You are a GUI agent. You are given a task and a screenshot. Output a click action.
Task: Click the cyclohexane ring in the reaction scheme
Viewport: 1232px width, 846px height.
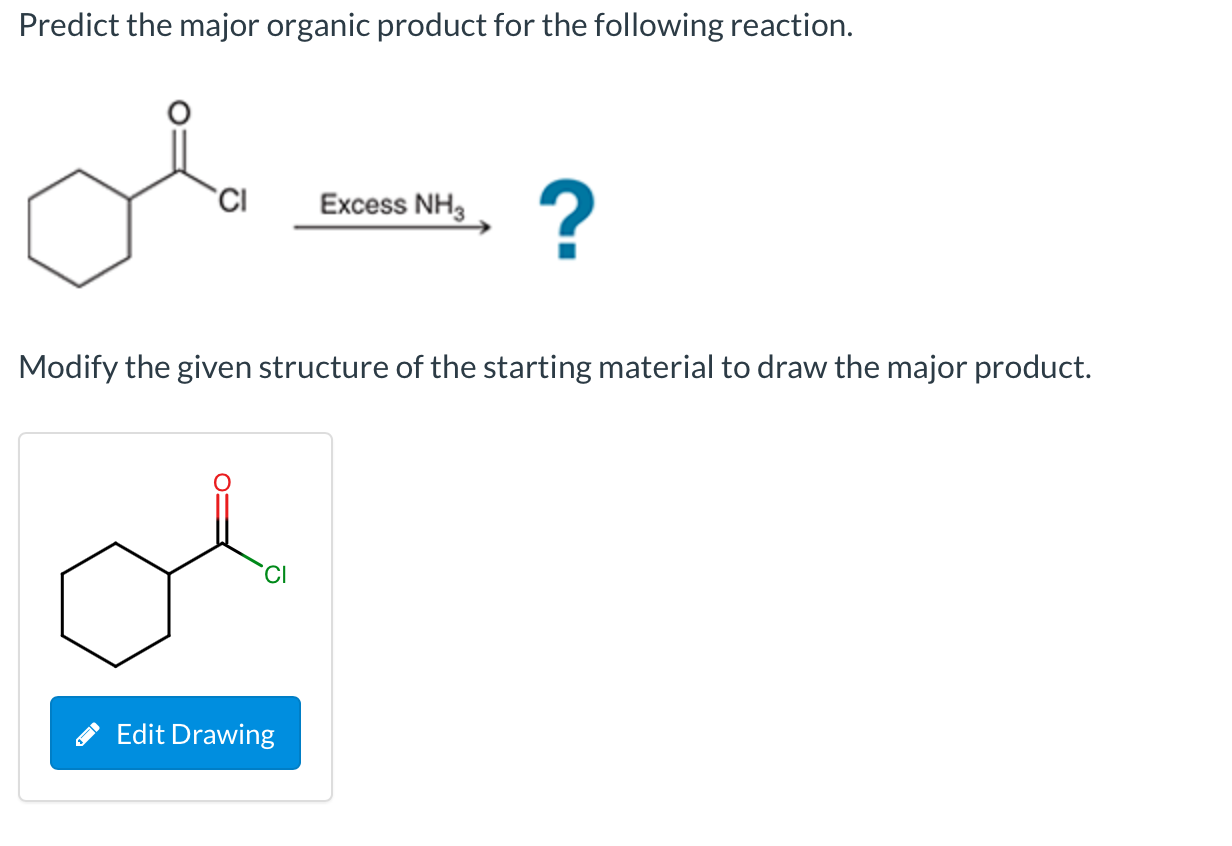point(79,228)
